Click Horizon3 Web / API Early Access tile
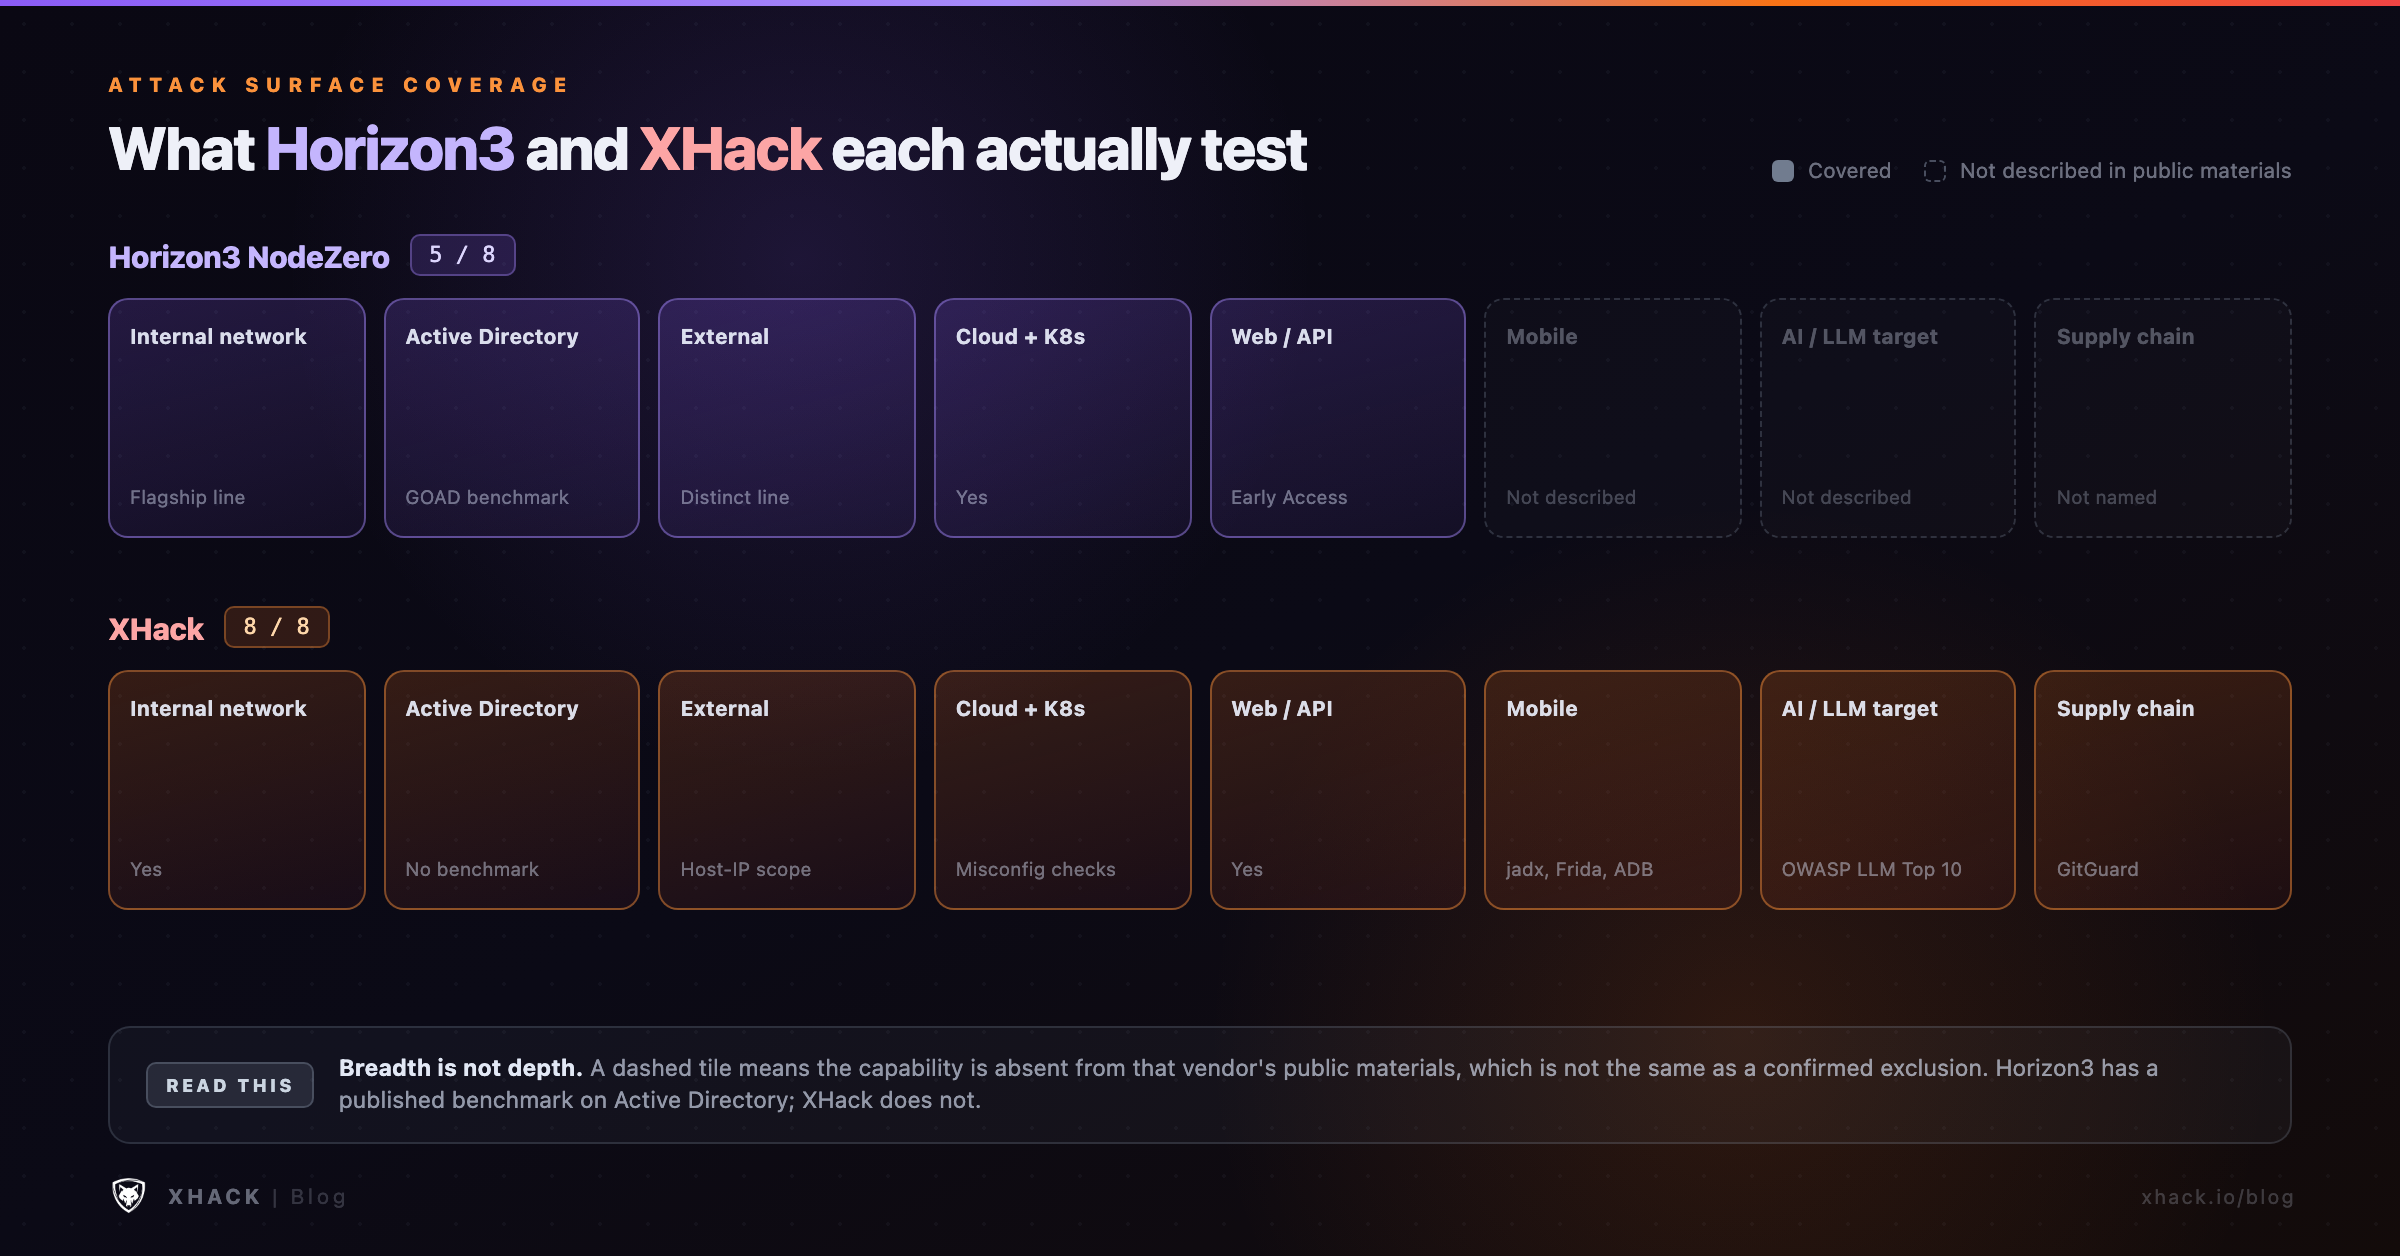 pyautogui.click(x=1338, y=418)
